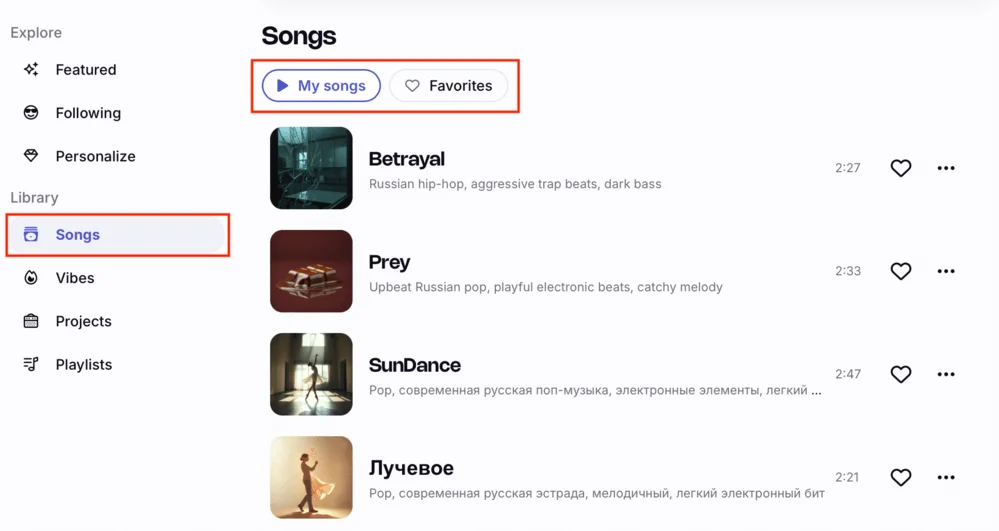The height and width of the screenshot is (531, 999).
Task: Expand more options for SunDance
Action: point(946,374)
